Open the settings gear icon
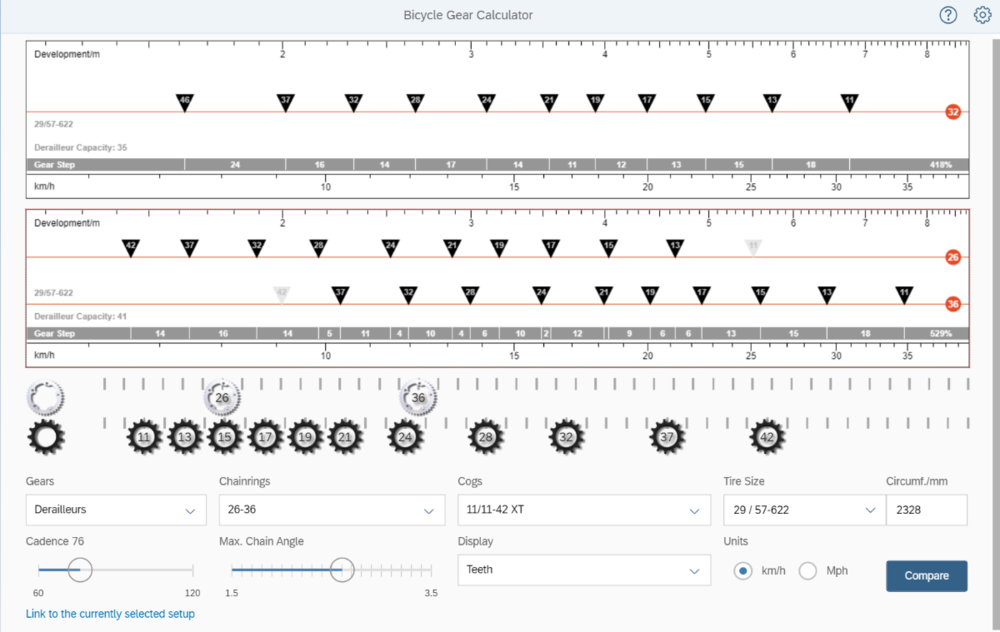Screen dimensions: 1000x632 click(982, 15)
